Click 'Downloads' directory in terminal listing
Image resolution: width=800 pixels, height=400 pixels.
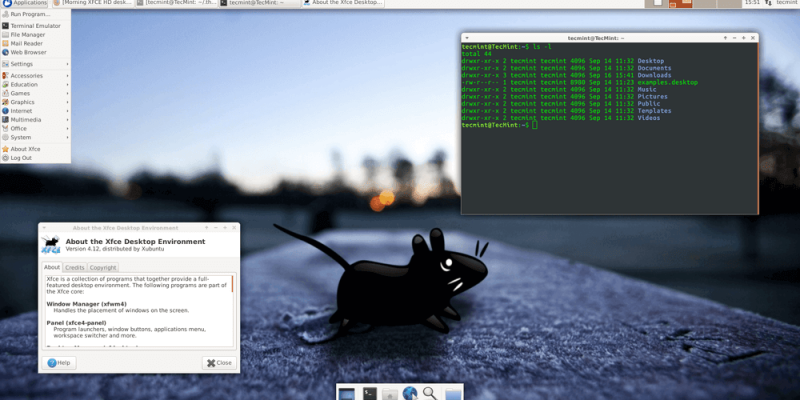[655, 76]
